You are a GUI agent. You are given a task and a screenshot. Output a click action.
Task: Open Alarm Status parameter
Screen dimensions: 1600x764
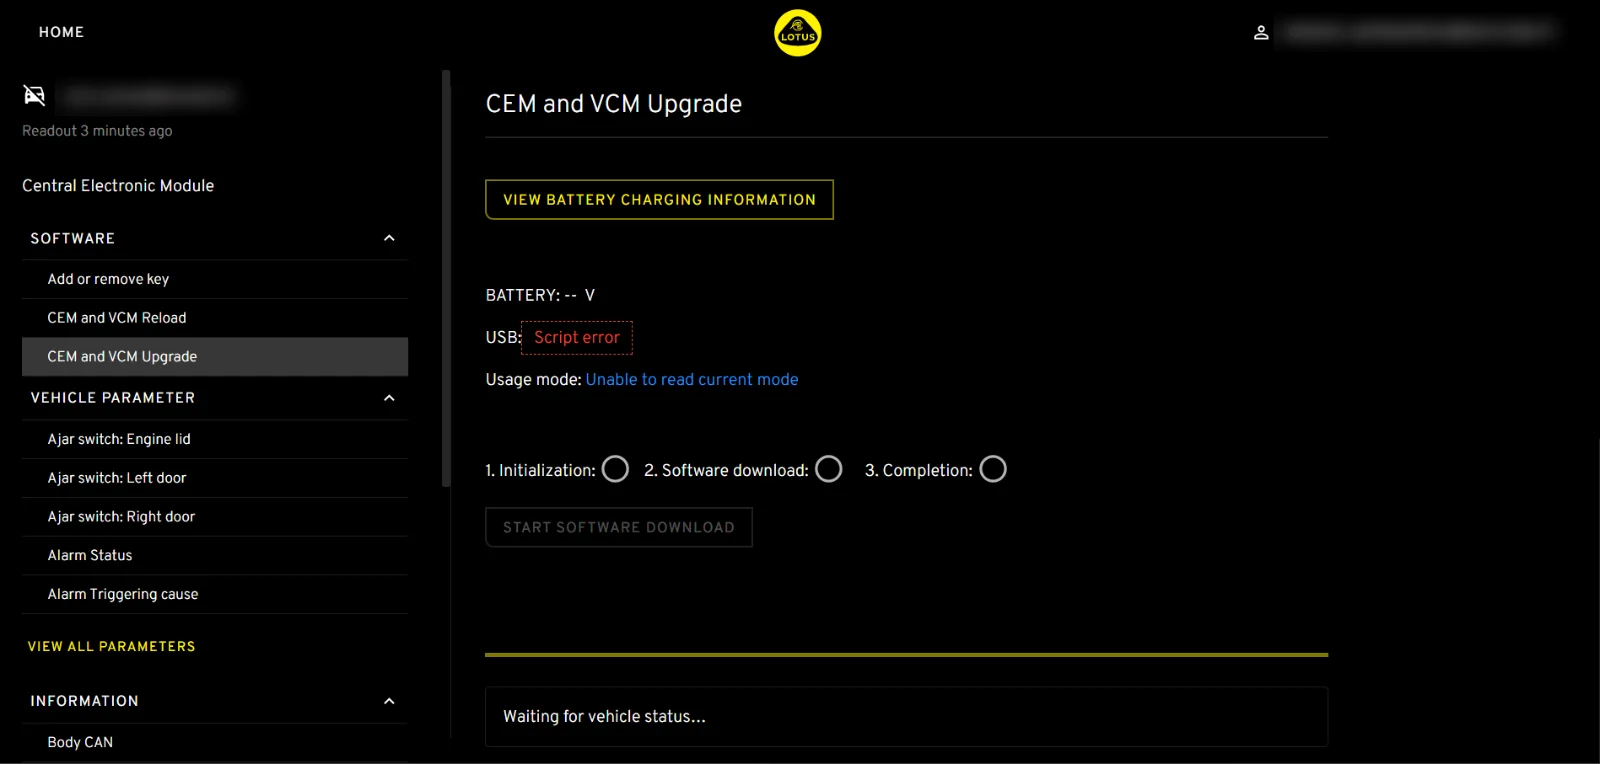pyautogui.click(x=90, y=555)
